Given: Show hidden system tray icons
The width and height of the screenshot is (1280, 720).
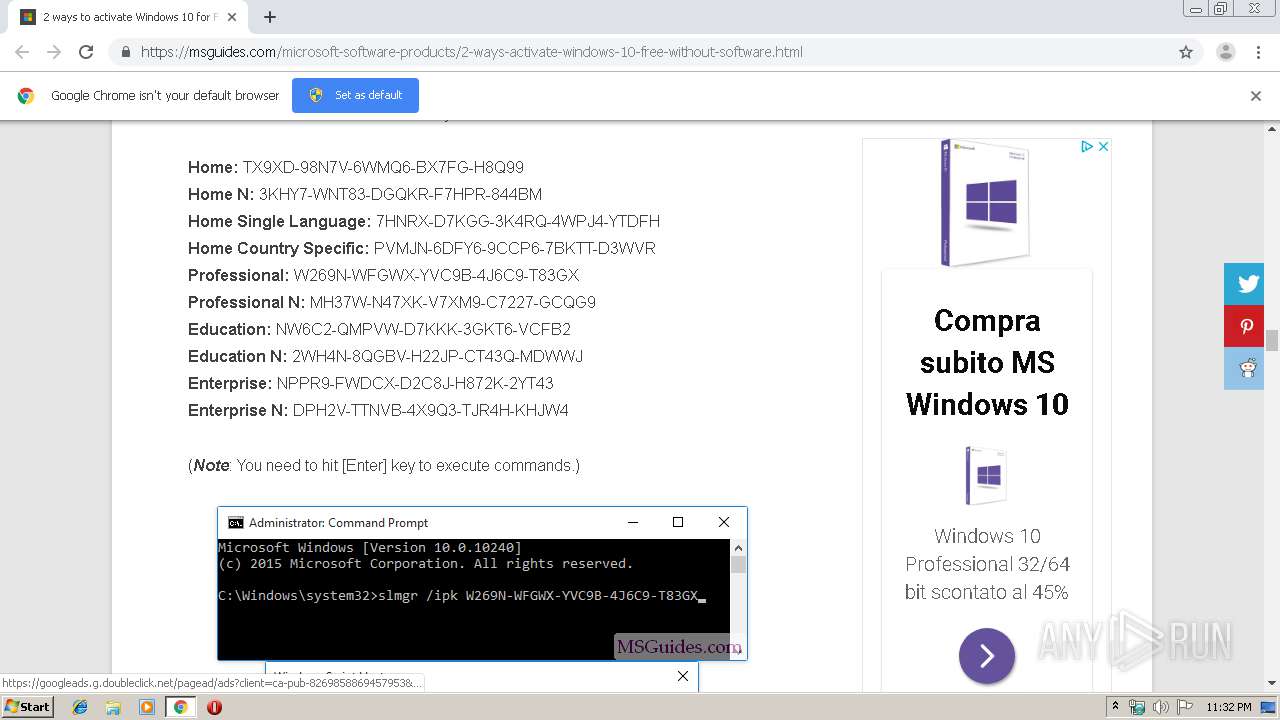Looking at the screenshot, I should (x=1116, y=707).
